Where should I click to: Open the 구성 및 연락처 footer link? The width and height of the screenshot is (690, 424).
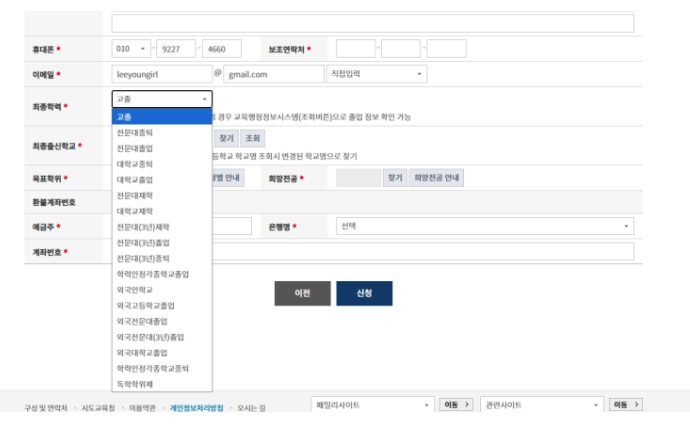[46, 408]
